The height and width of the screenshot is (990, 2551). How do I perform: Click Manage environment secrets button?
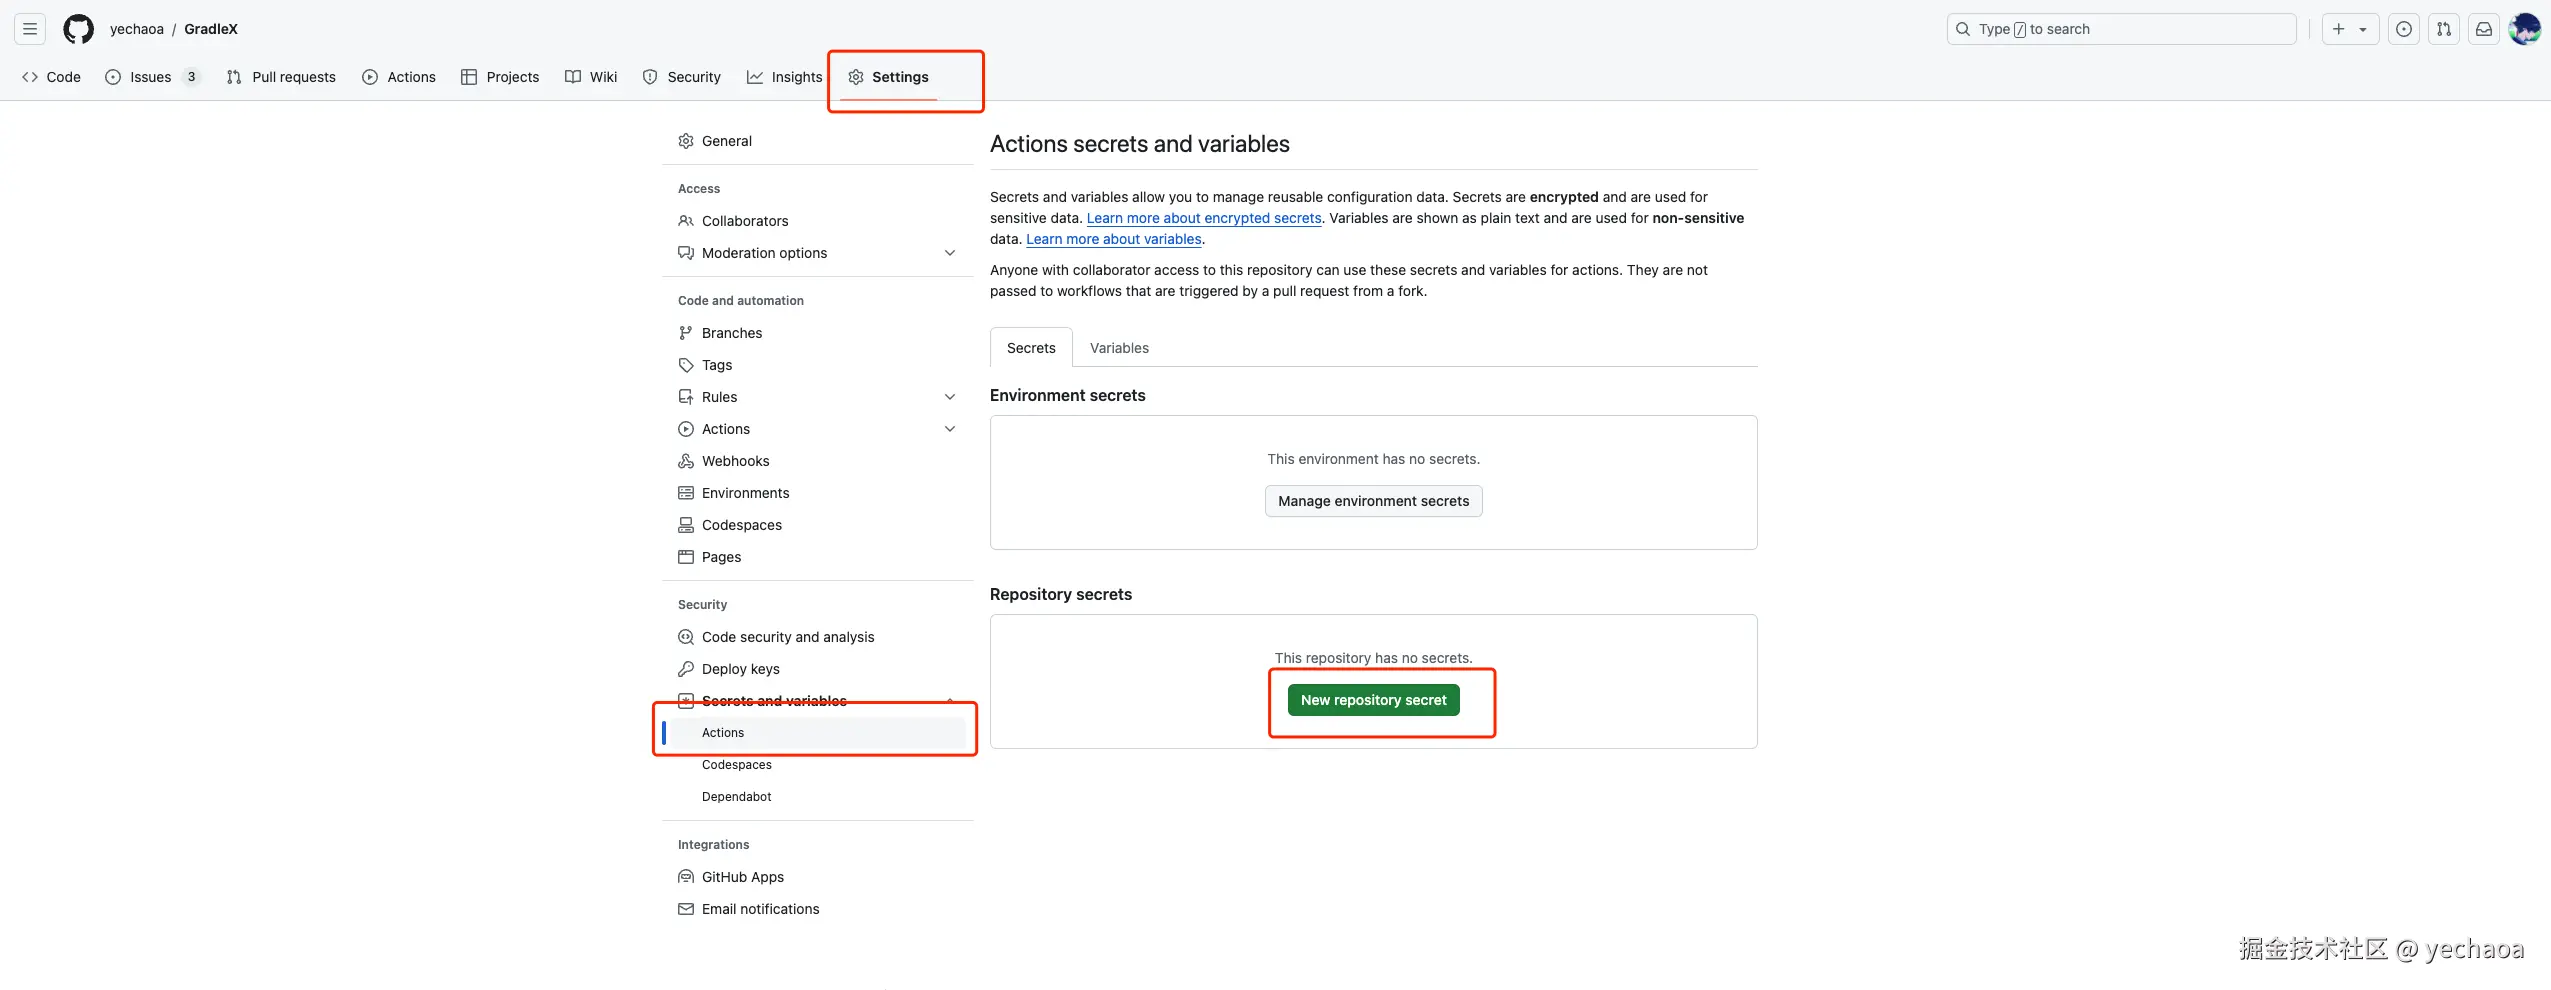tap(1373, 501)
